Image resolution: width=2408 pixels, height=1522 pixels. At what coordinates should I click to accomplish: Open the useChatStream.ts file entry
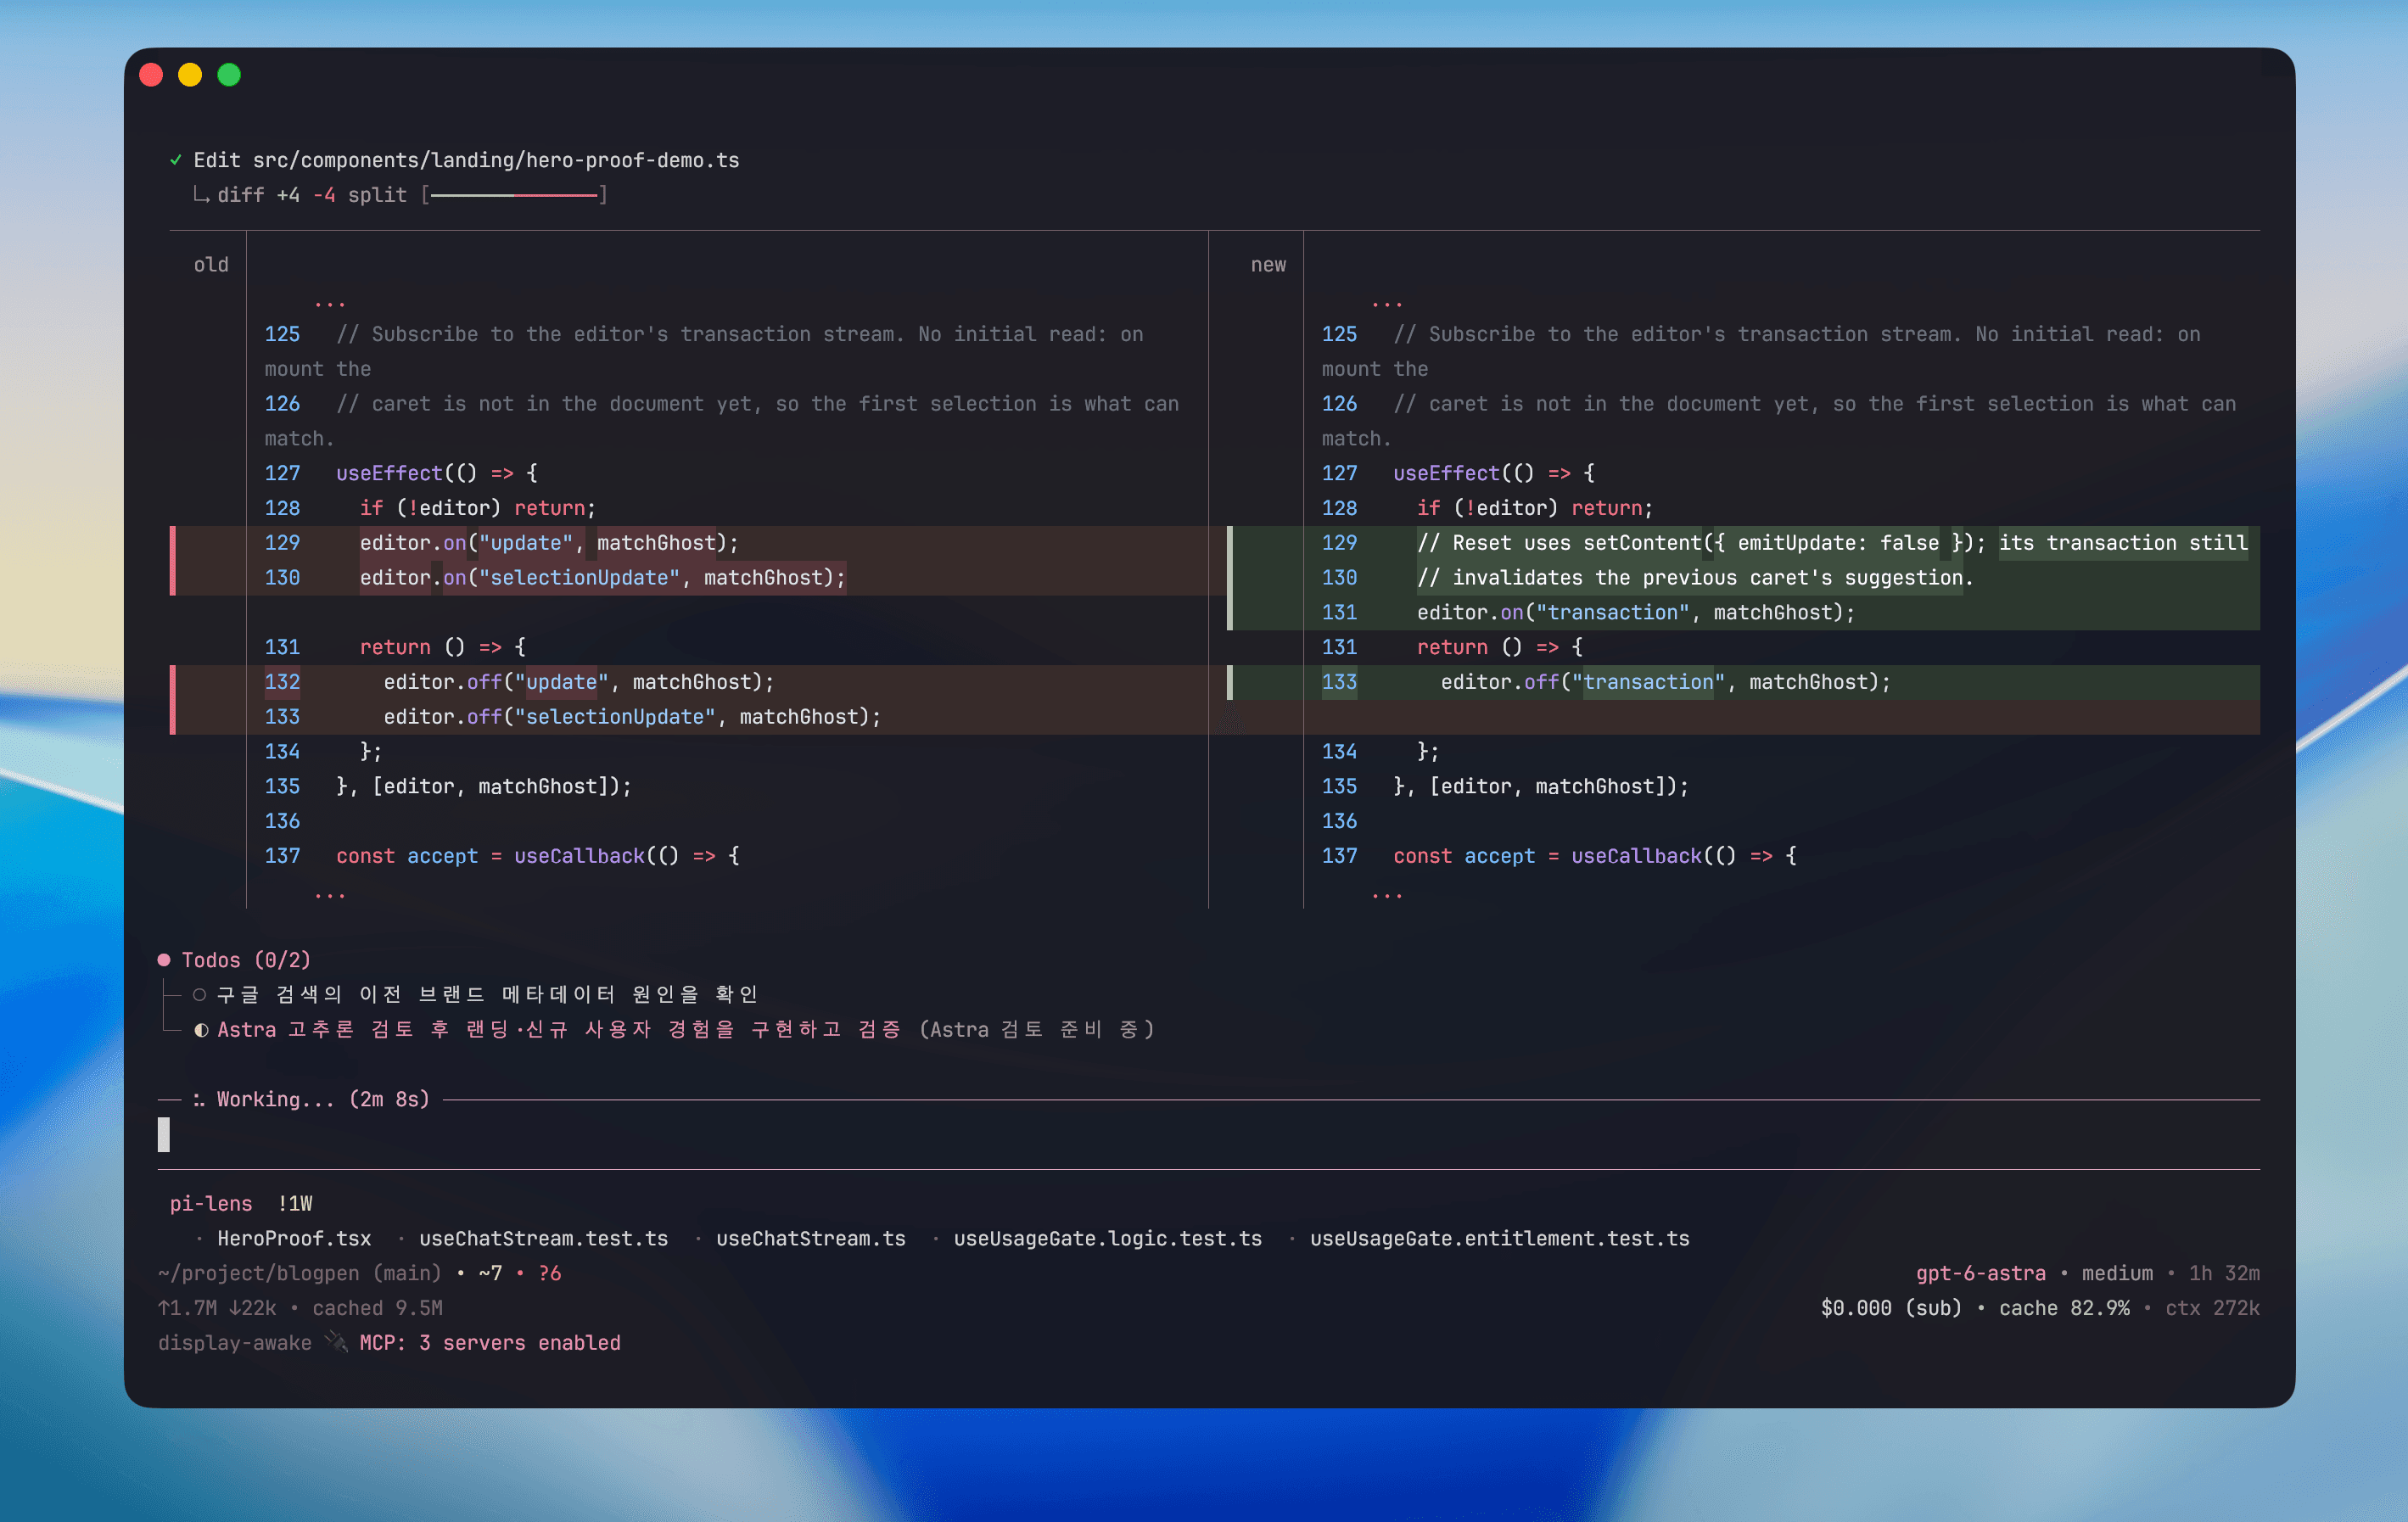(x=811, y=1239)
